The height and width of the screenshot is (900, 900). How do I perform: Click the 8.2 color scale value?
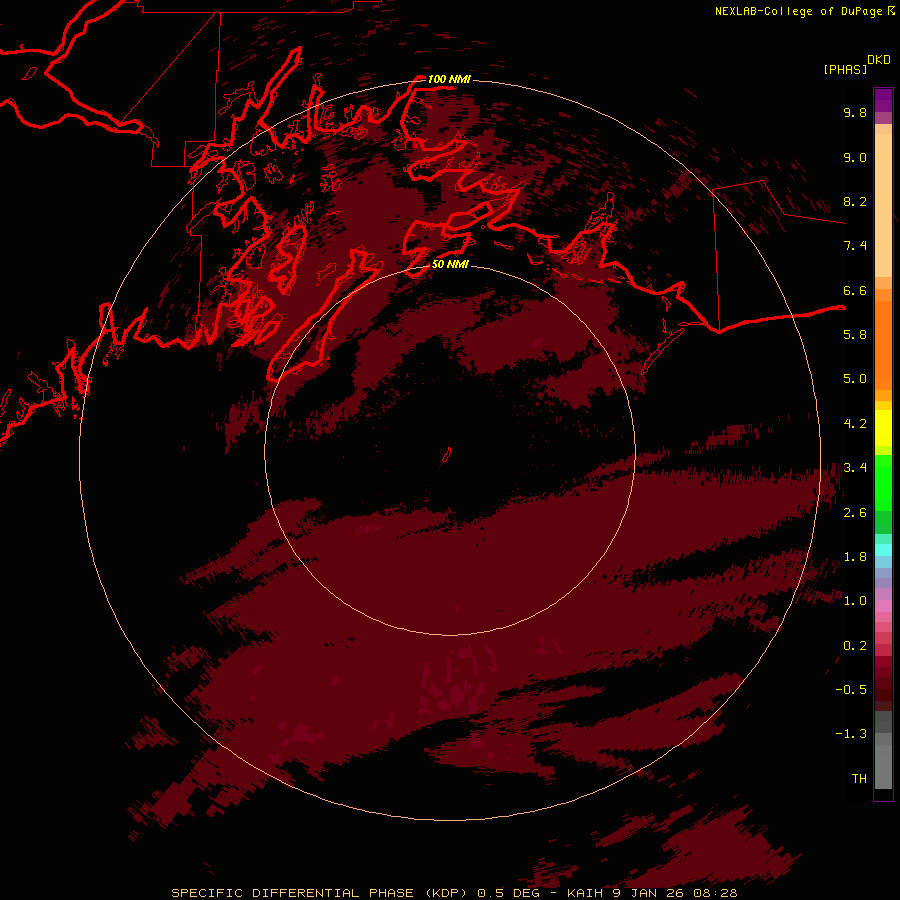[855, 201]
